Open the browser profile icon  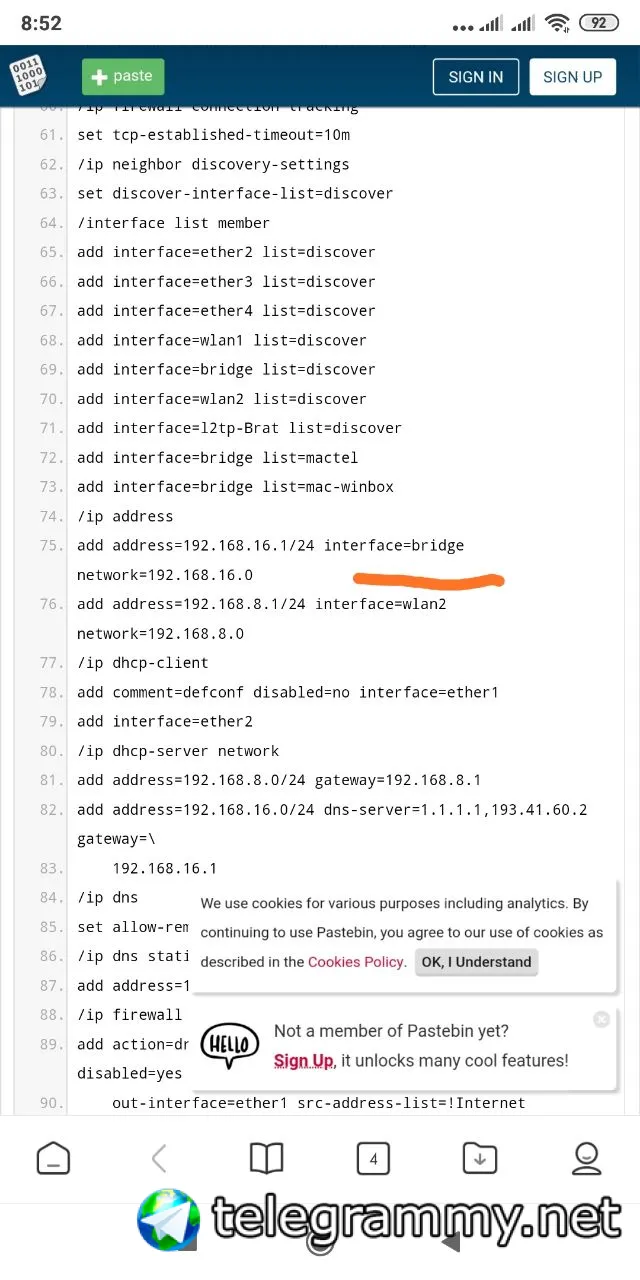[586, 1159]
